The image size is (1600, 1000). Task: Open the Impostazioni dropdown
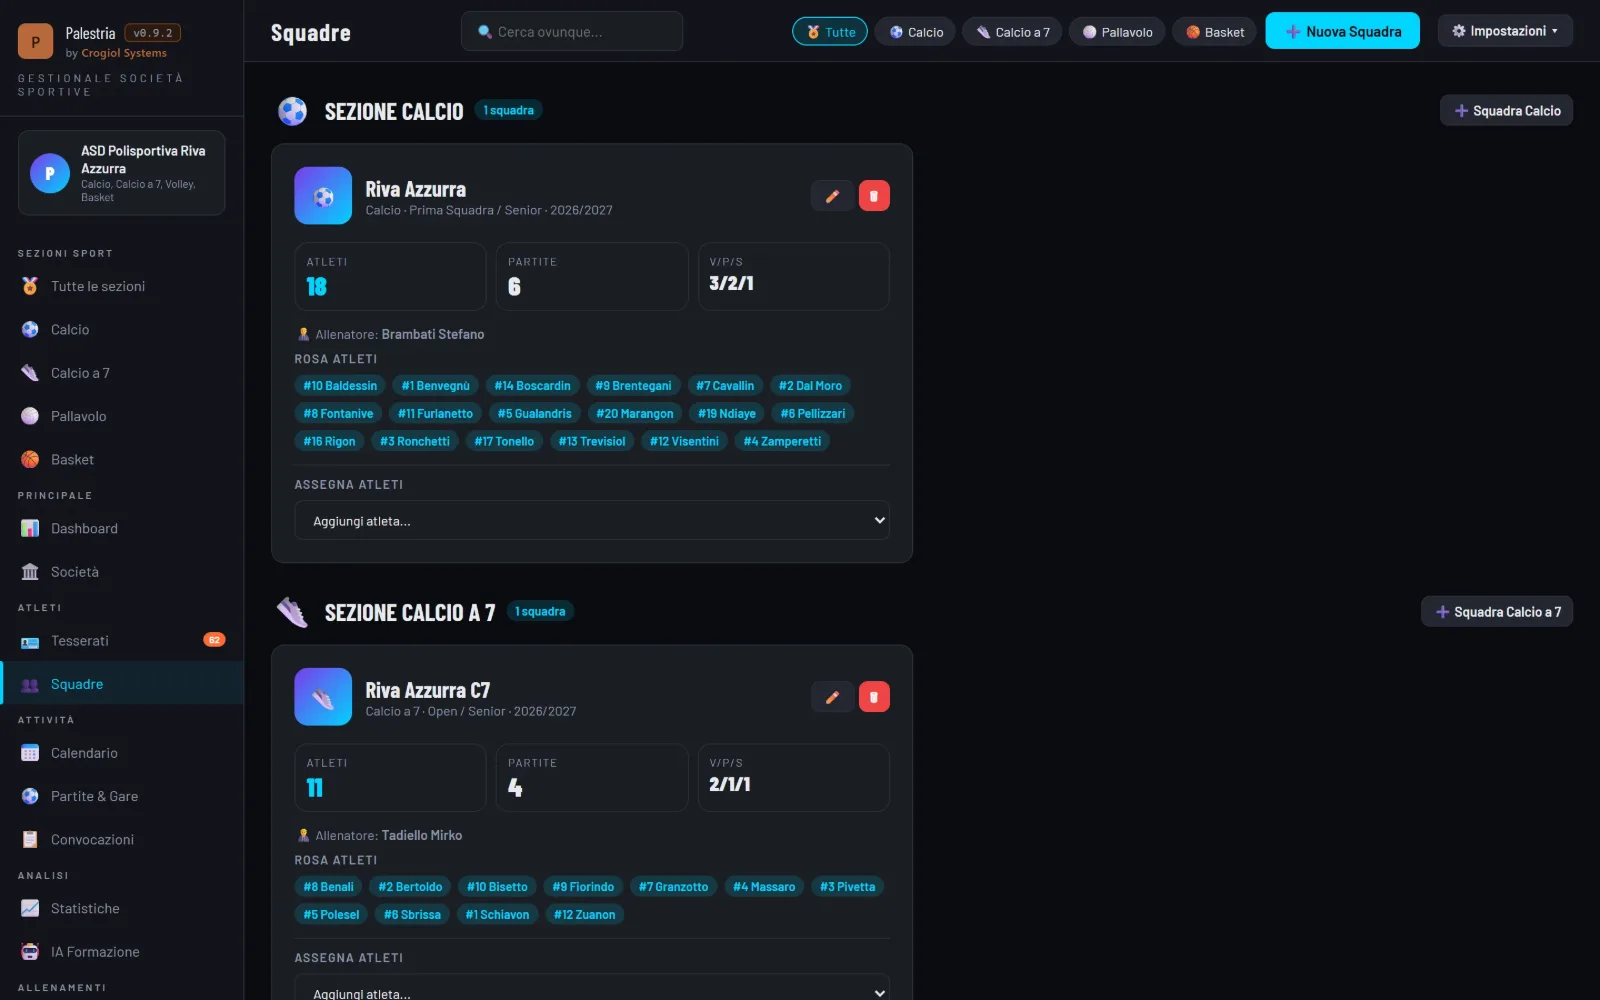pyautogui.click(x=1505, y=31)
